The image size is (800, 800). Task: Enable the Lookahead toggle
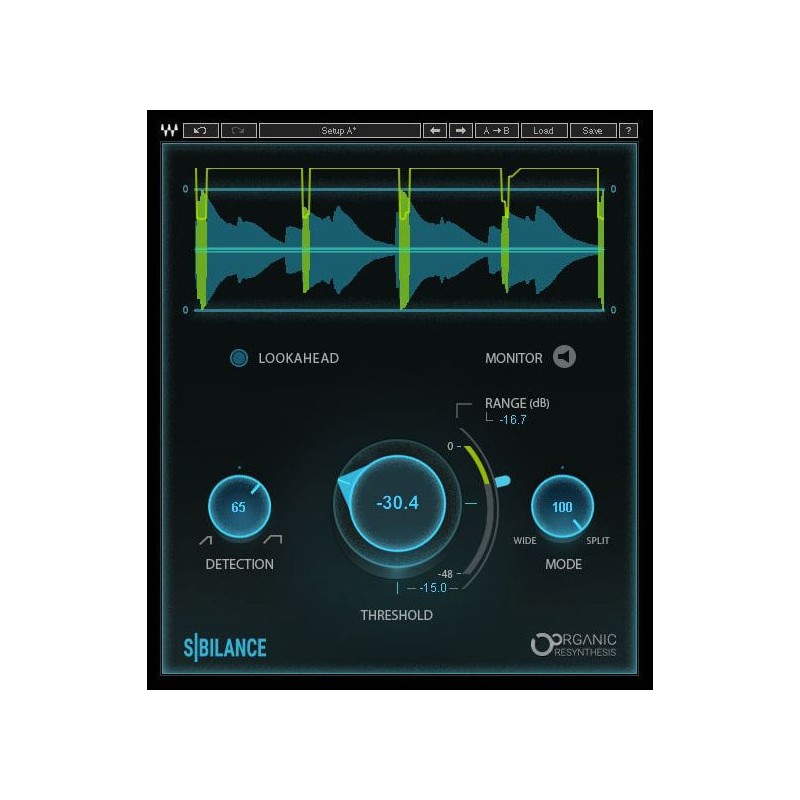241,357
